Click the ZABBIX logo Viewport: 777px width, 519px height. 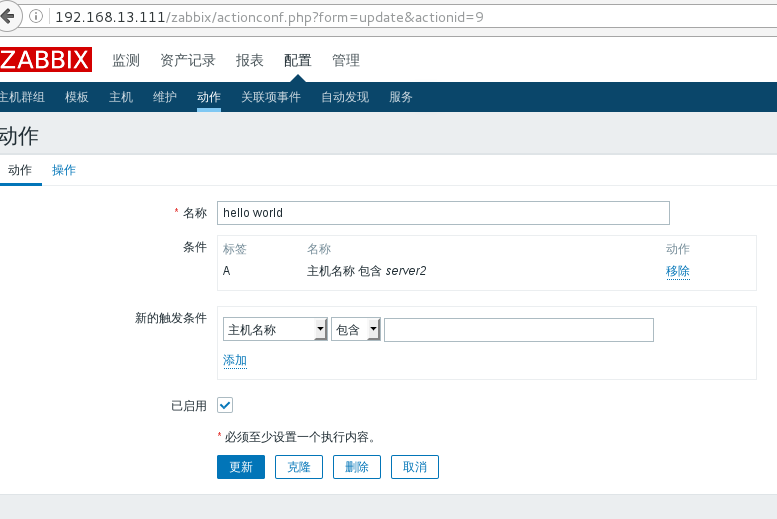tap(46, 59)
